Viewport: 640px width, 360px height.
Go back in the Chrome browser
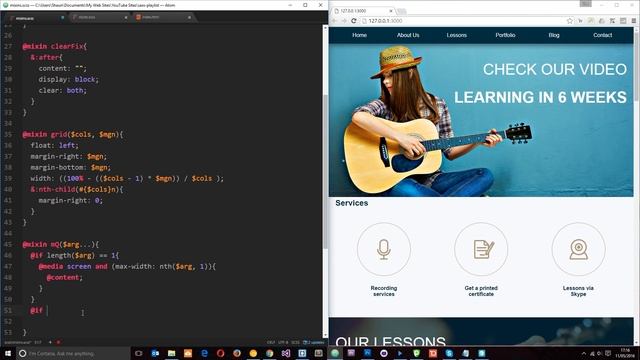click(x=334, y=21)
